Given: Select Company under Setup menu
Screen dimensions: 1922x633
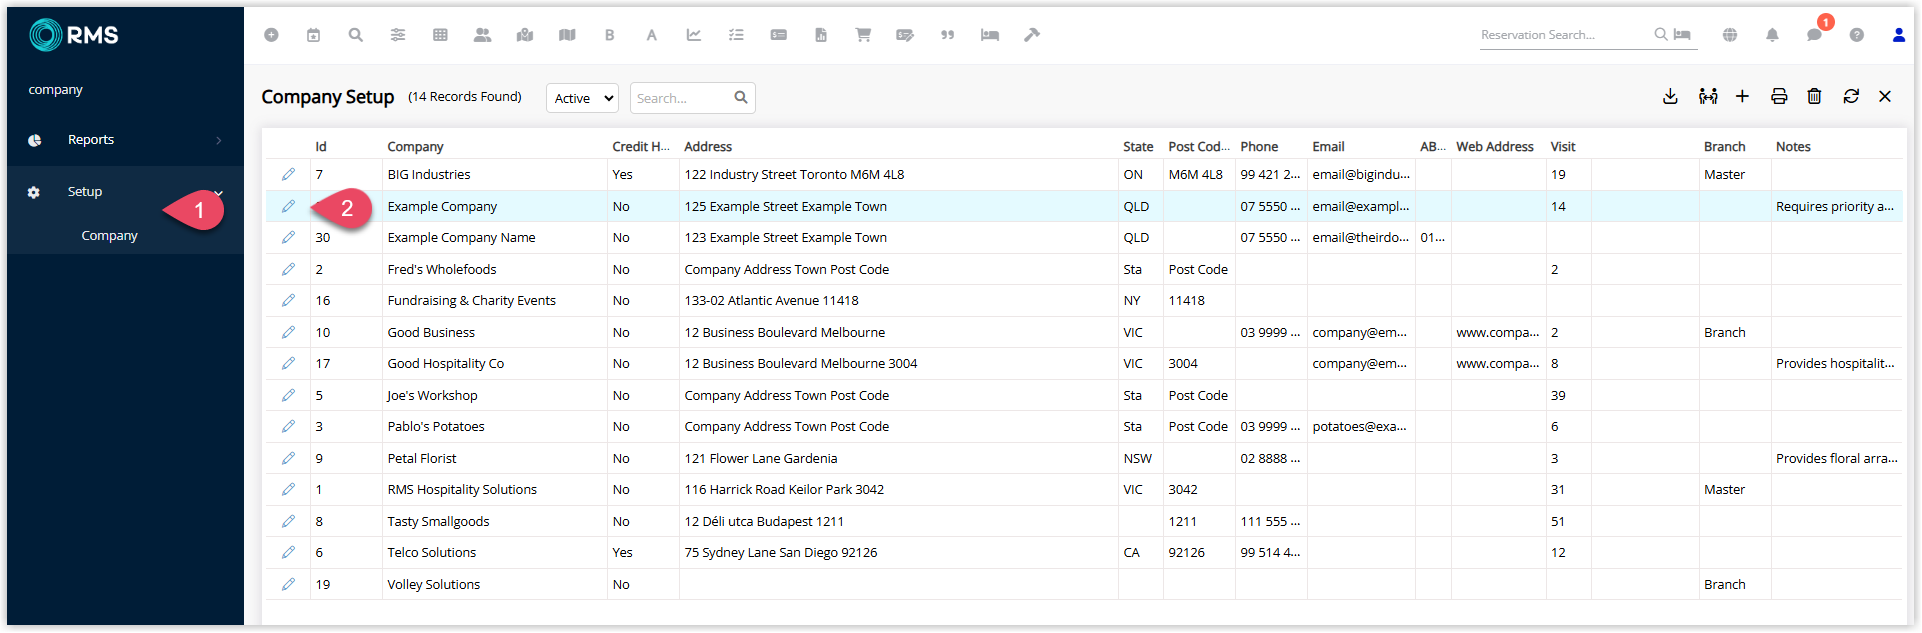Looking at the screenshot, I should pos(110,236).
